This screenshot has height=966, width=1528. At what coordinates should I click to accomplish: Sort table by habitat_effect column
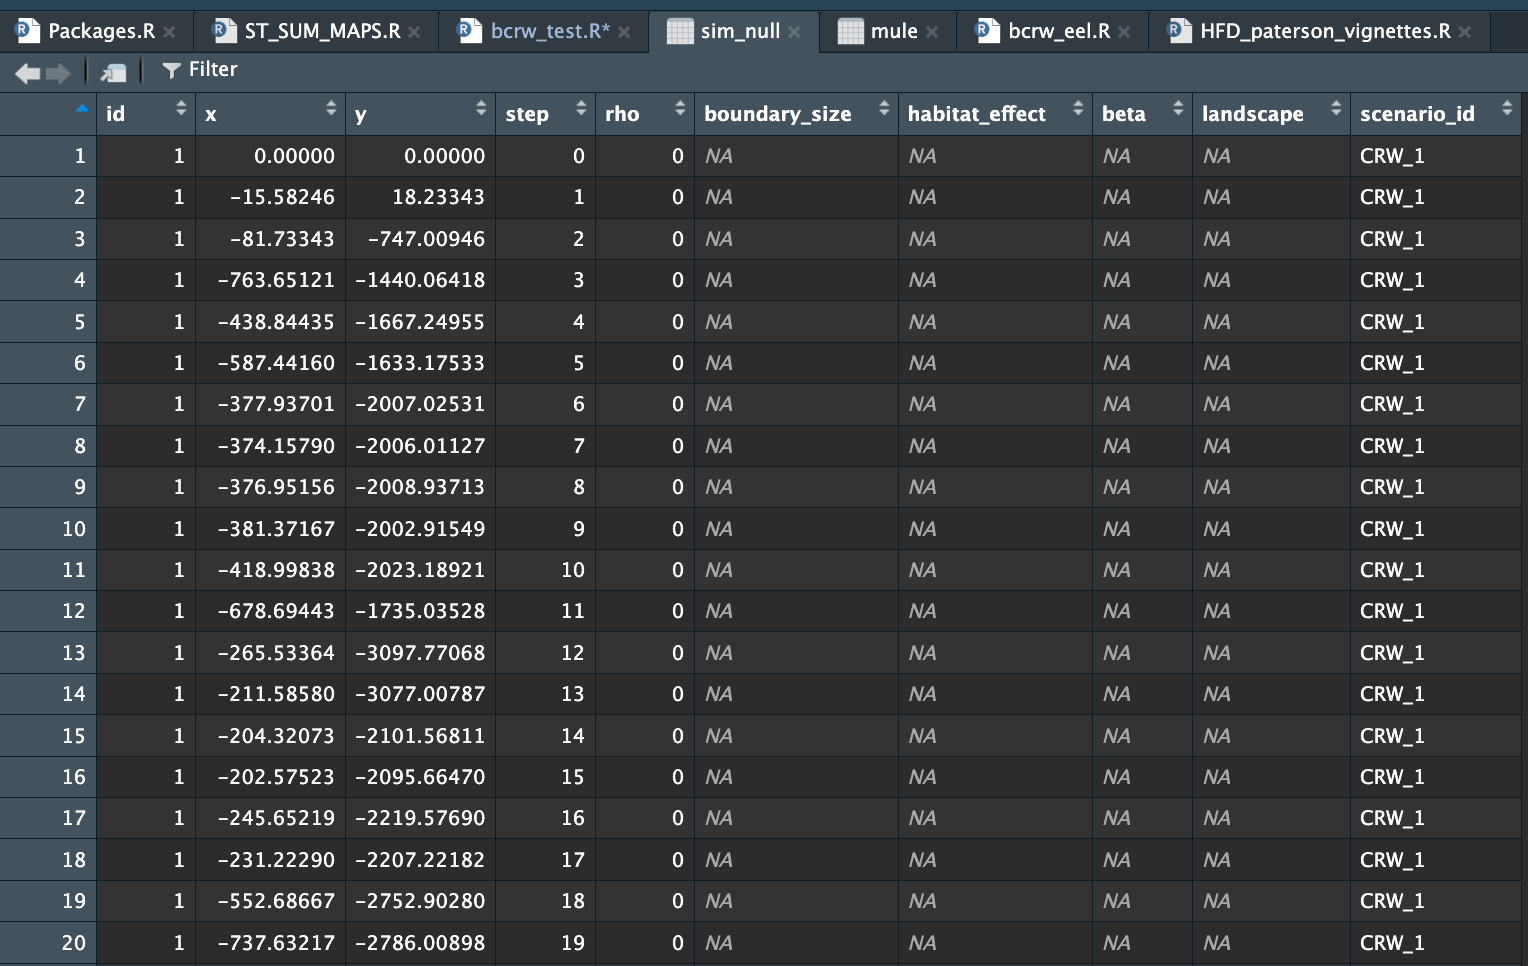coord(1078,109)
